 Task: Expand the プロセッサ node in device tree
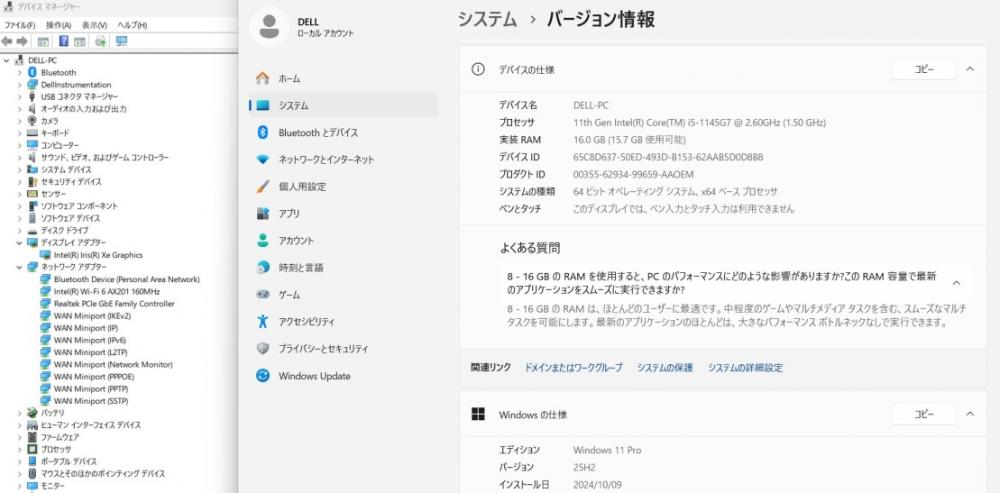point(20,450)
